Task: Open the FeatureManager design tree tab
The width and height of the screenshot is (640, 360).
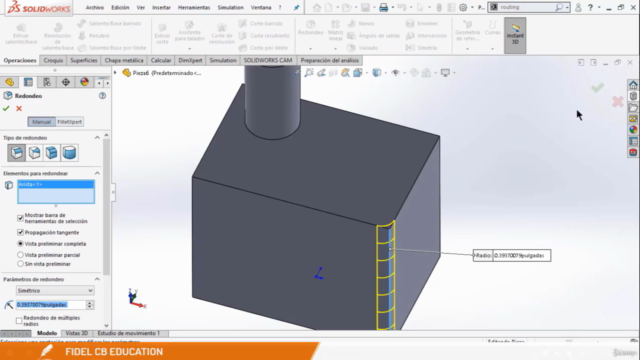Action: [10, 82]
